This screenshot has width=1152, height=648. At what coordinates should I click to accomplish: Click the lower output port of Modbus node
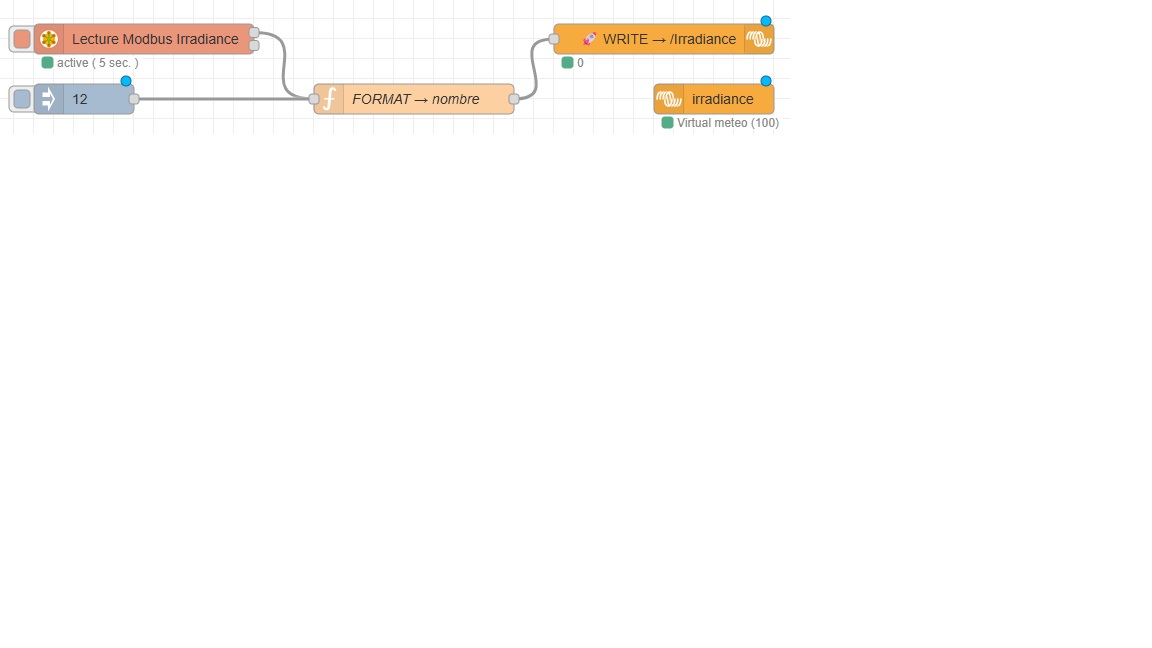point(254,46)
